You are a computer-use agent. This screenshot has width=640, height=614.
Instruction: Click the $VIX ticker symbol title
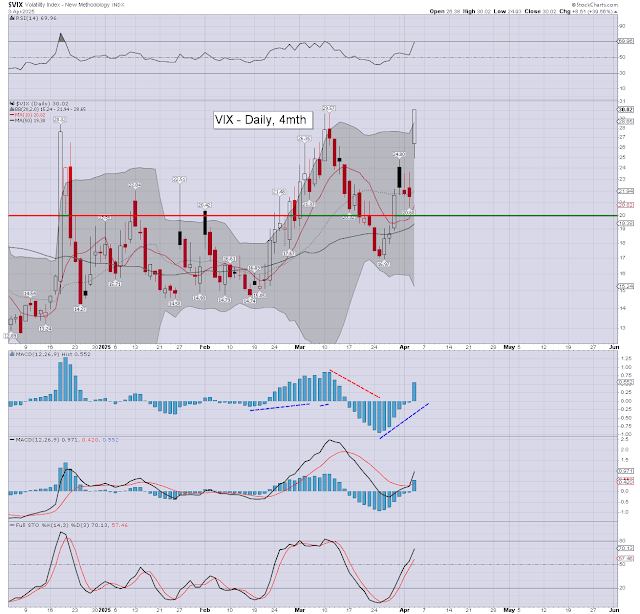(16, 4)
